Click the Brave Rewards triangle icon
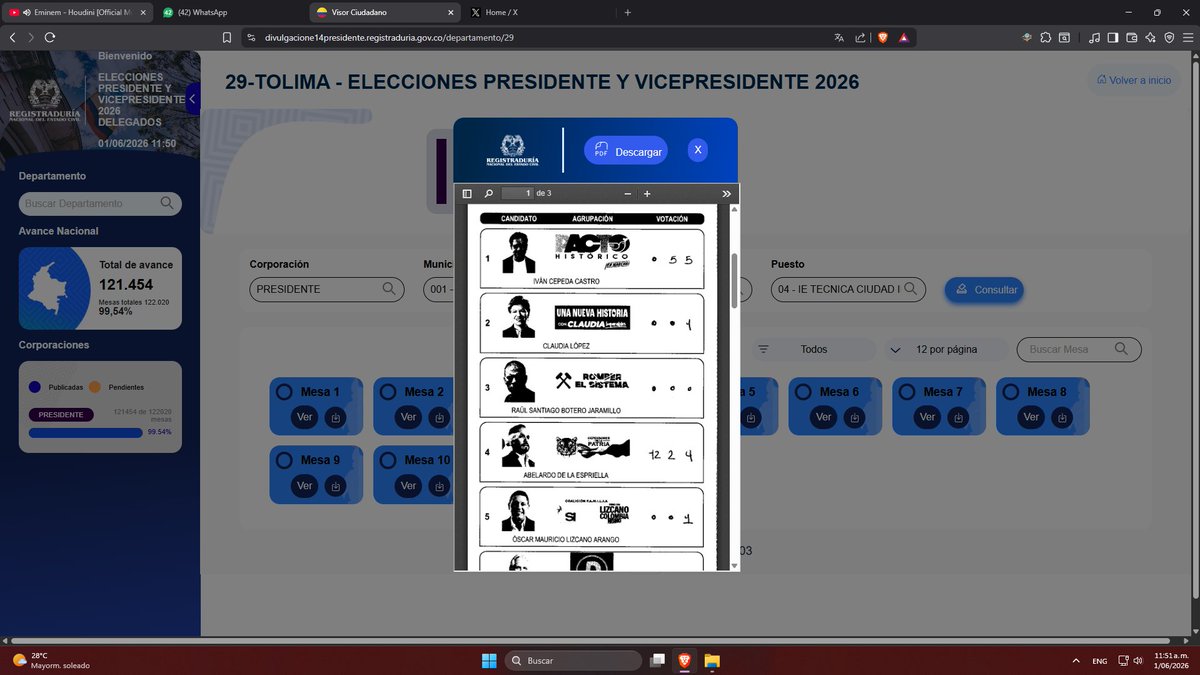 pos(904,37)
